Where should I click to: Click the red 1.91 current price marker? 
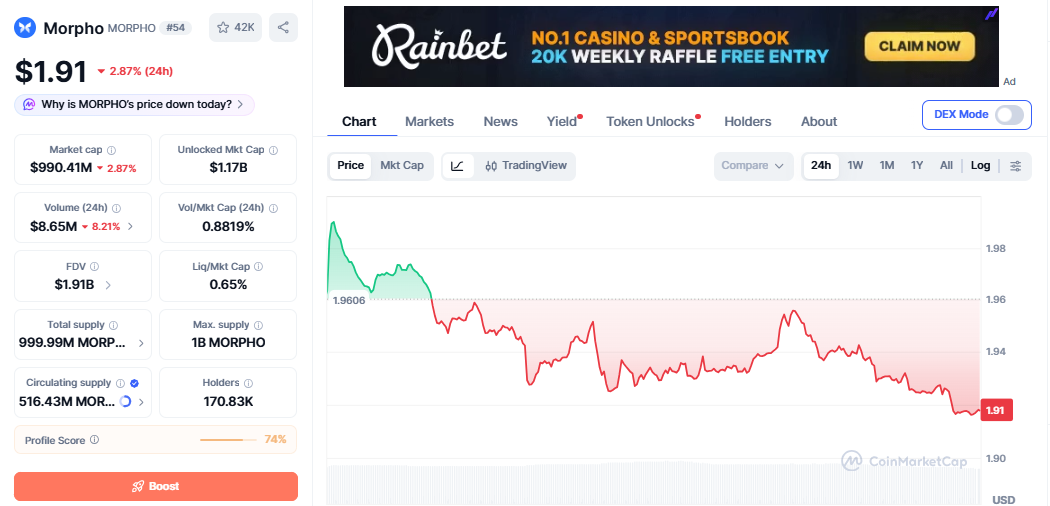tap(996, 410)
